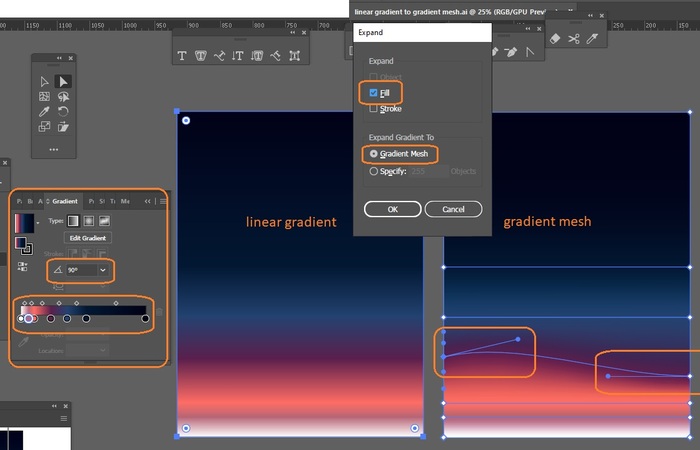Select the Gradient Mesh radio option
This screenshot has width=700, height=450.
pyautogui.click(x=374, y=154)
